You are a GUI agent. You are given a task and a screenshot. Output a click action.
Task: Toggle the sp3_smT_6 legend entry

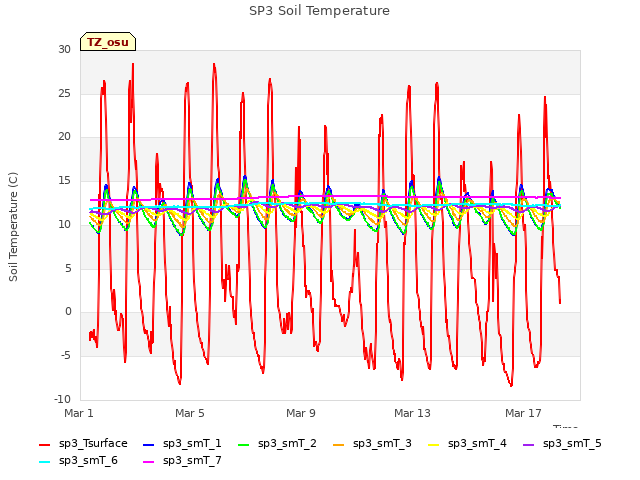tap(78, 461)
